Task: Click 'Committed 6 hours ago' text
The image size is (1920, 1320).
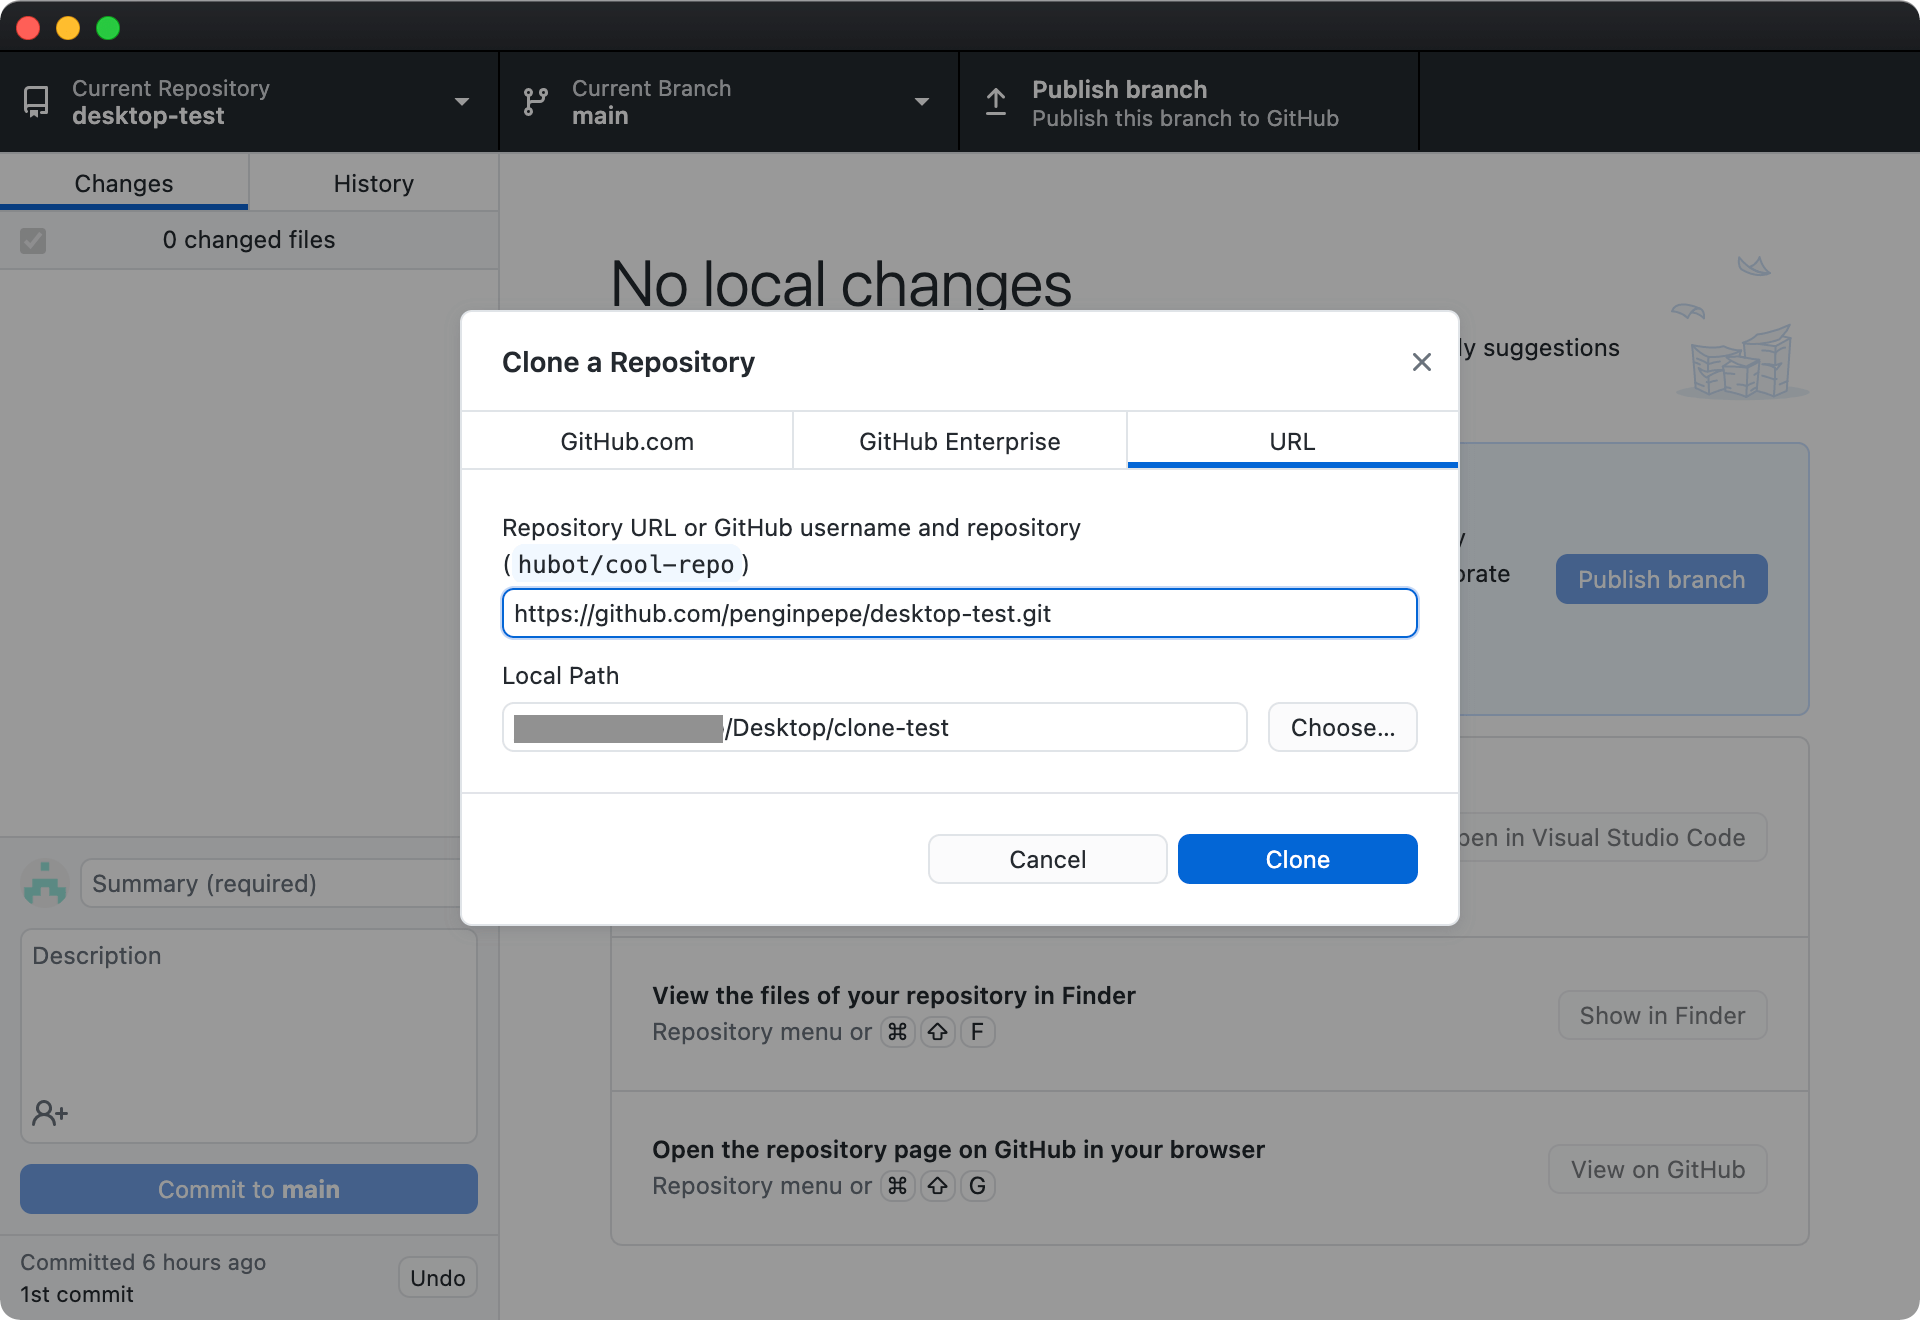Action: (x=143, y=1262)
